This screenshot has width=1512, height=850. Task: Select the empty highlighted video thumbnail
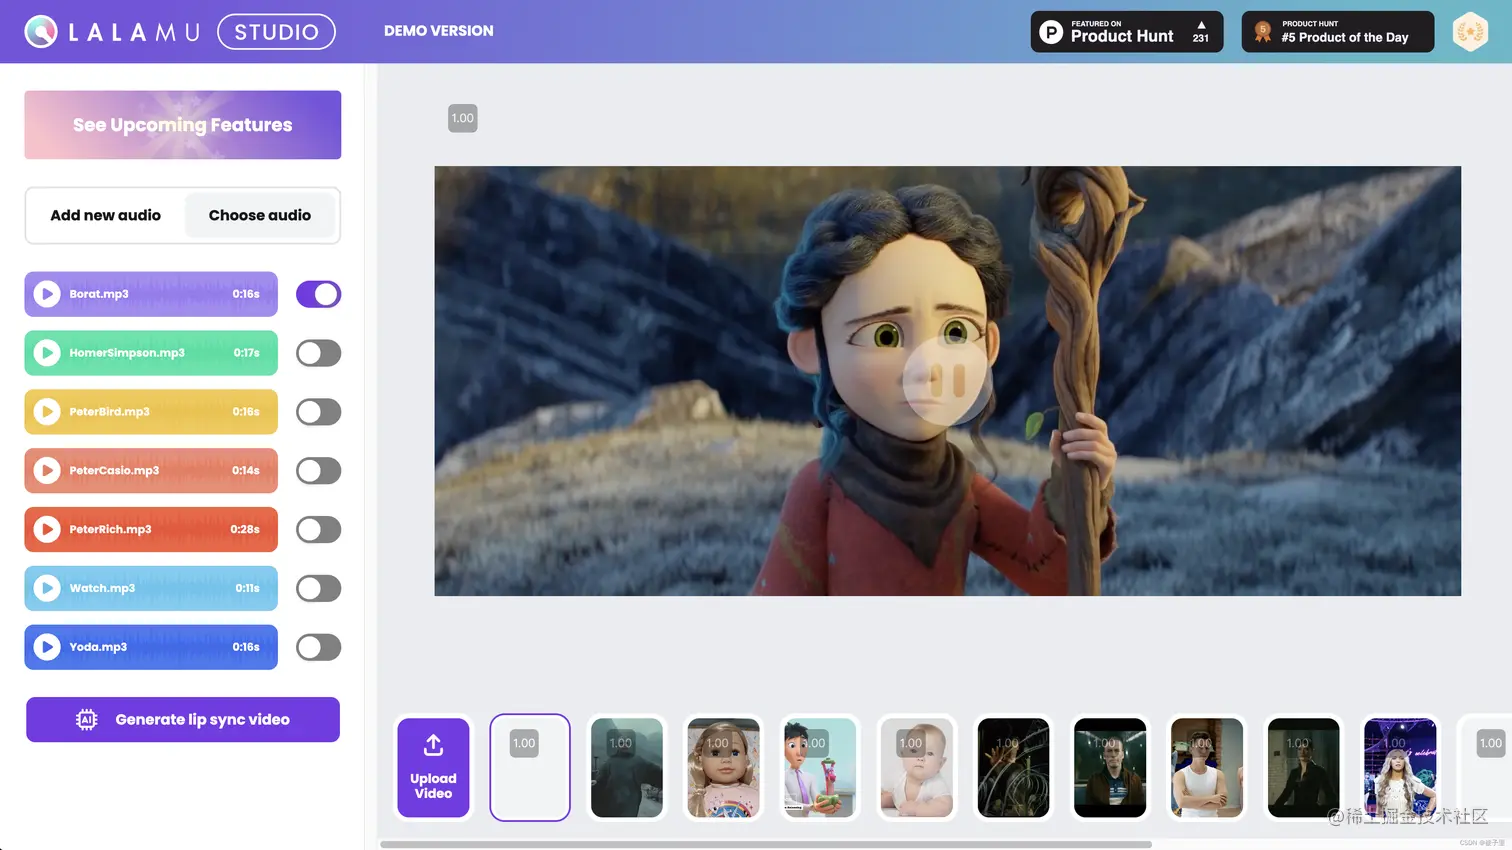(530, 768)
